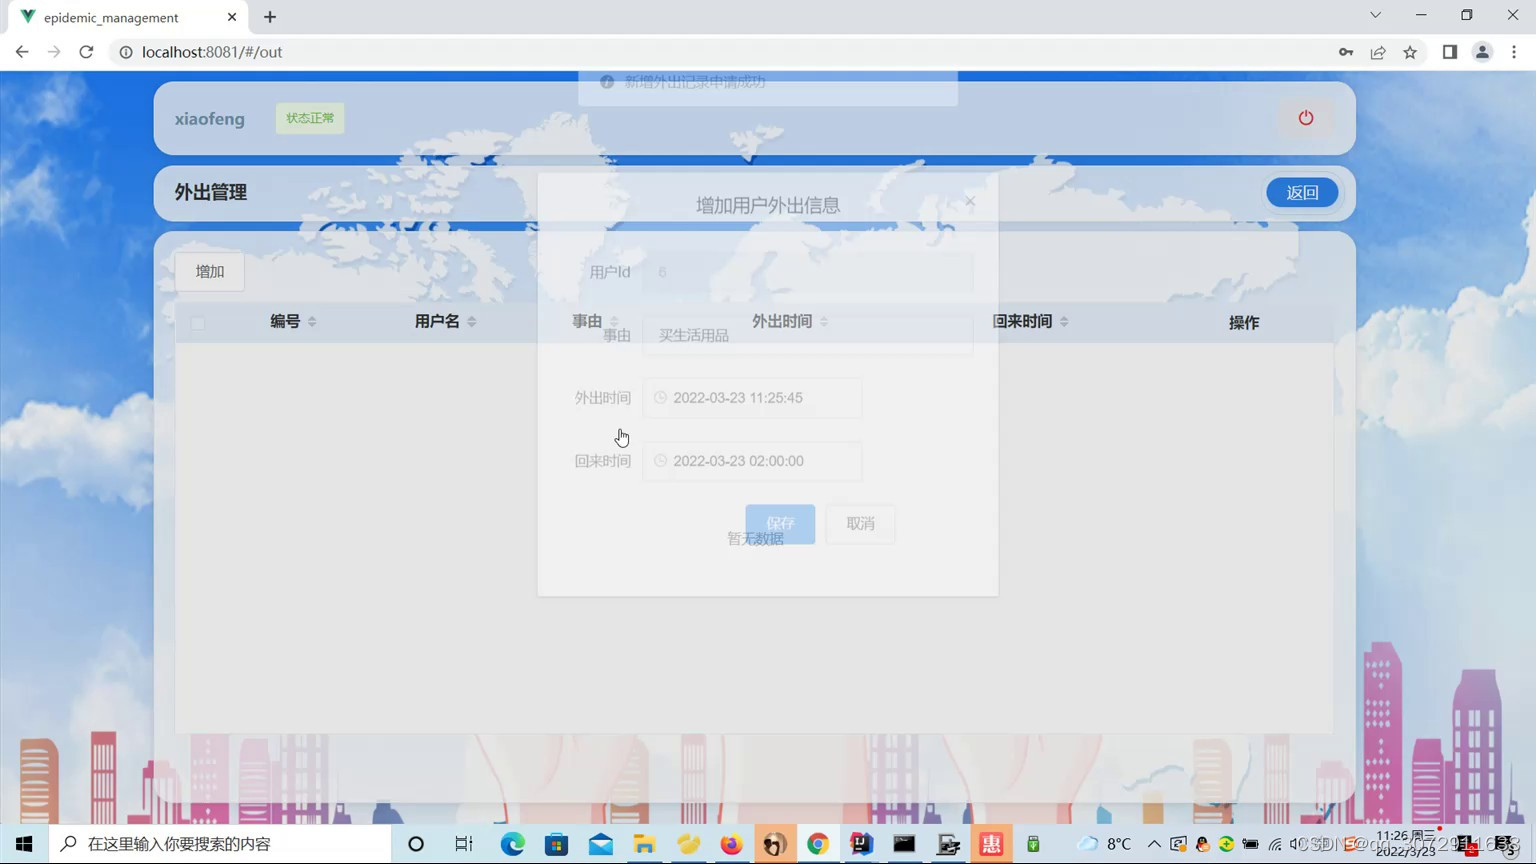1536x864 pixels.
Task: Click the share page icon
Action: click(1378, 52)
